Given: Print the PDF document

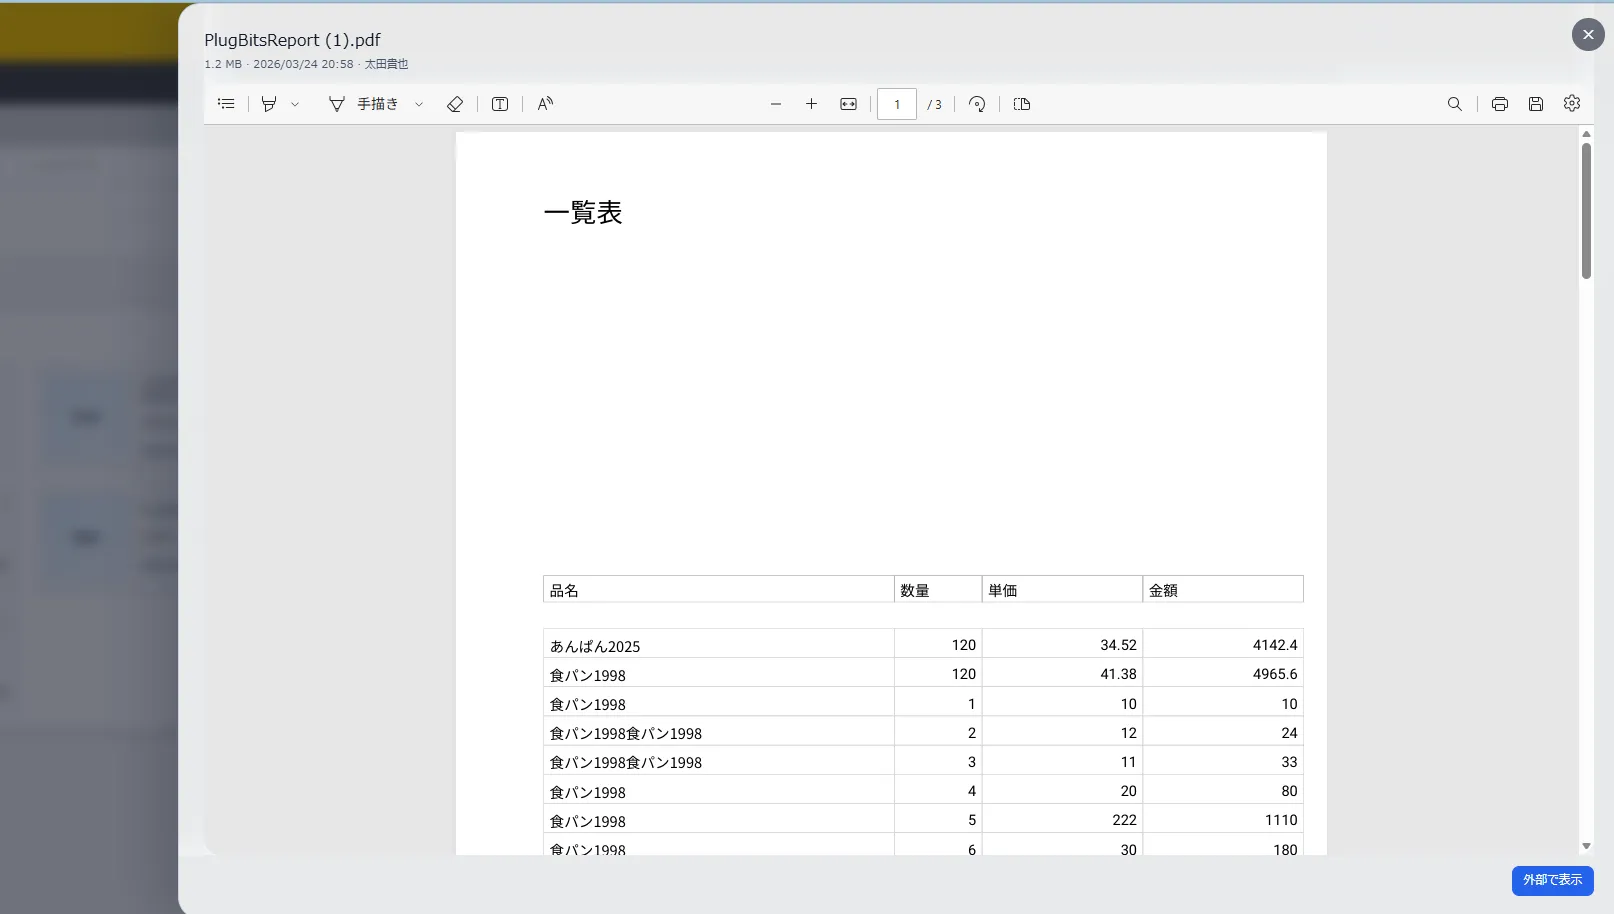Looking at the screenshot, I should tap(1499, 103).
